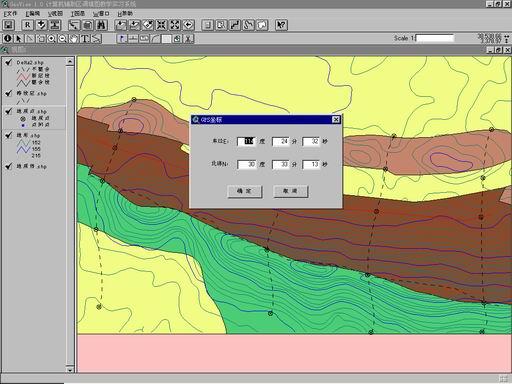Click the Save floppy disk icon

8,25
